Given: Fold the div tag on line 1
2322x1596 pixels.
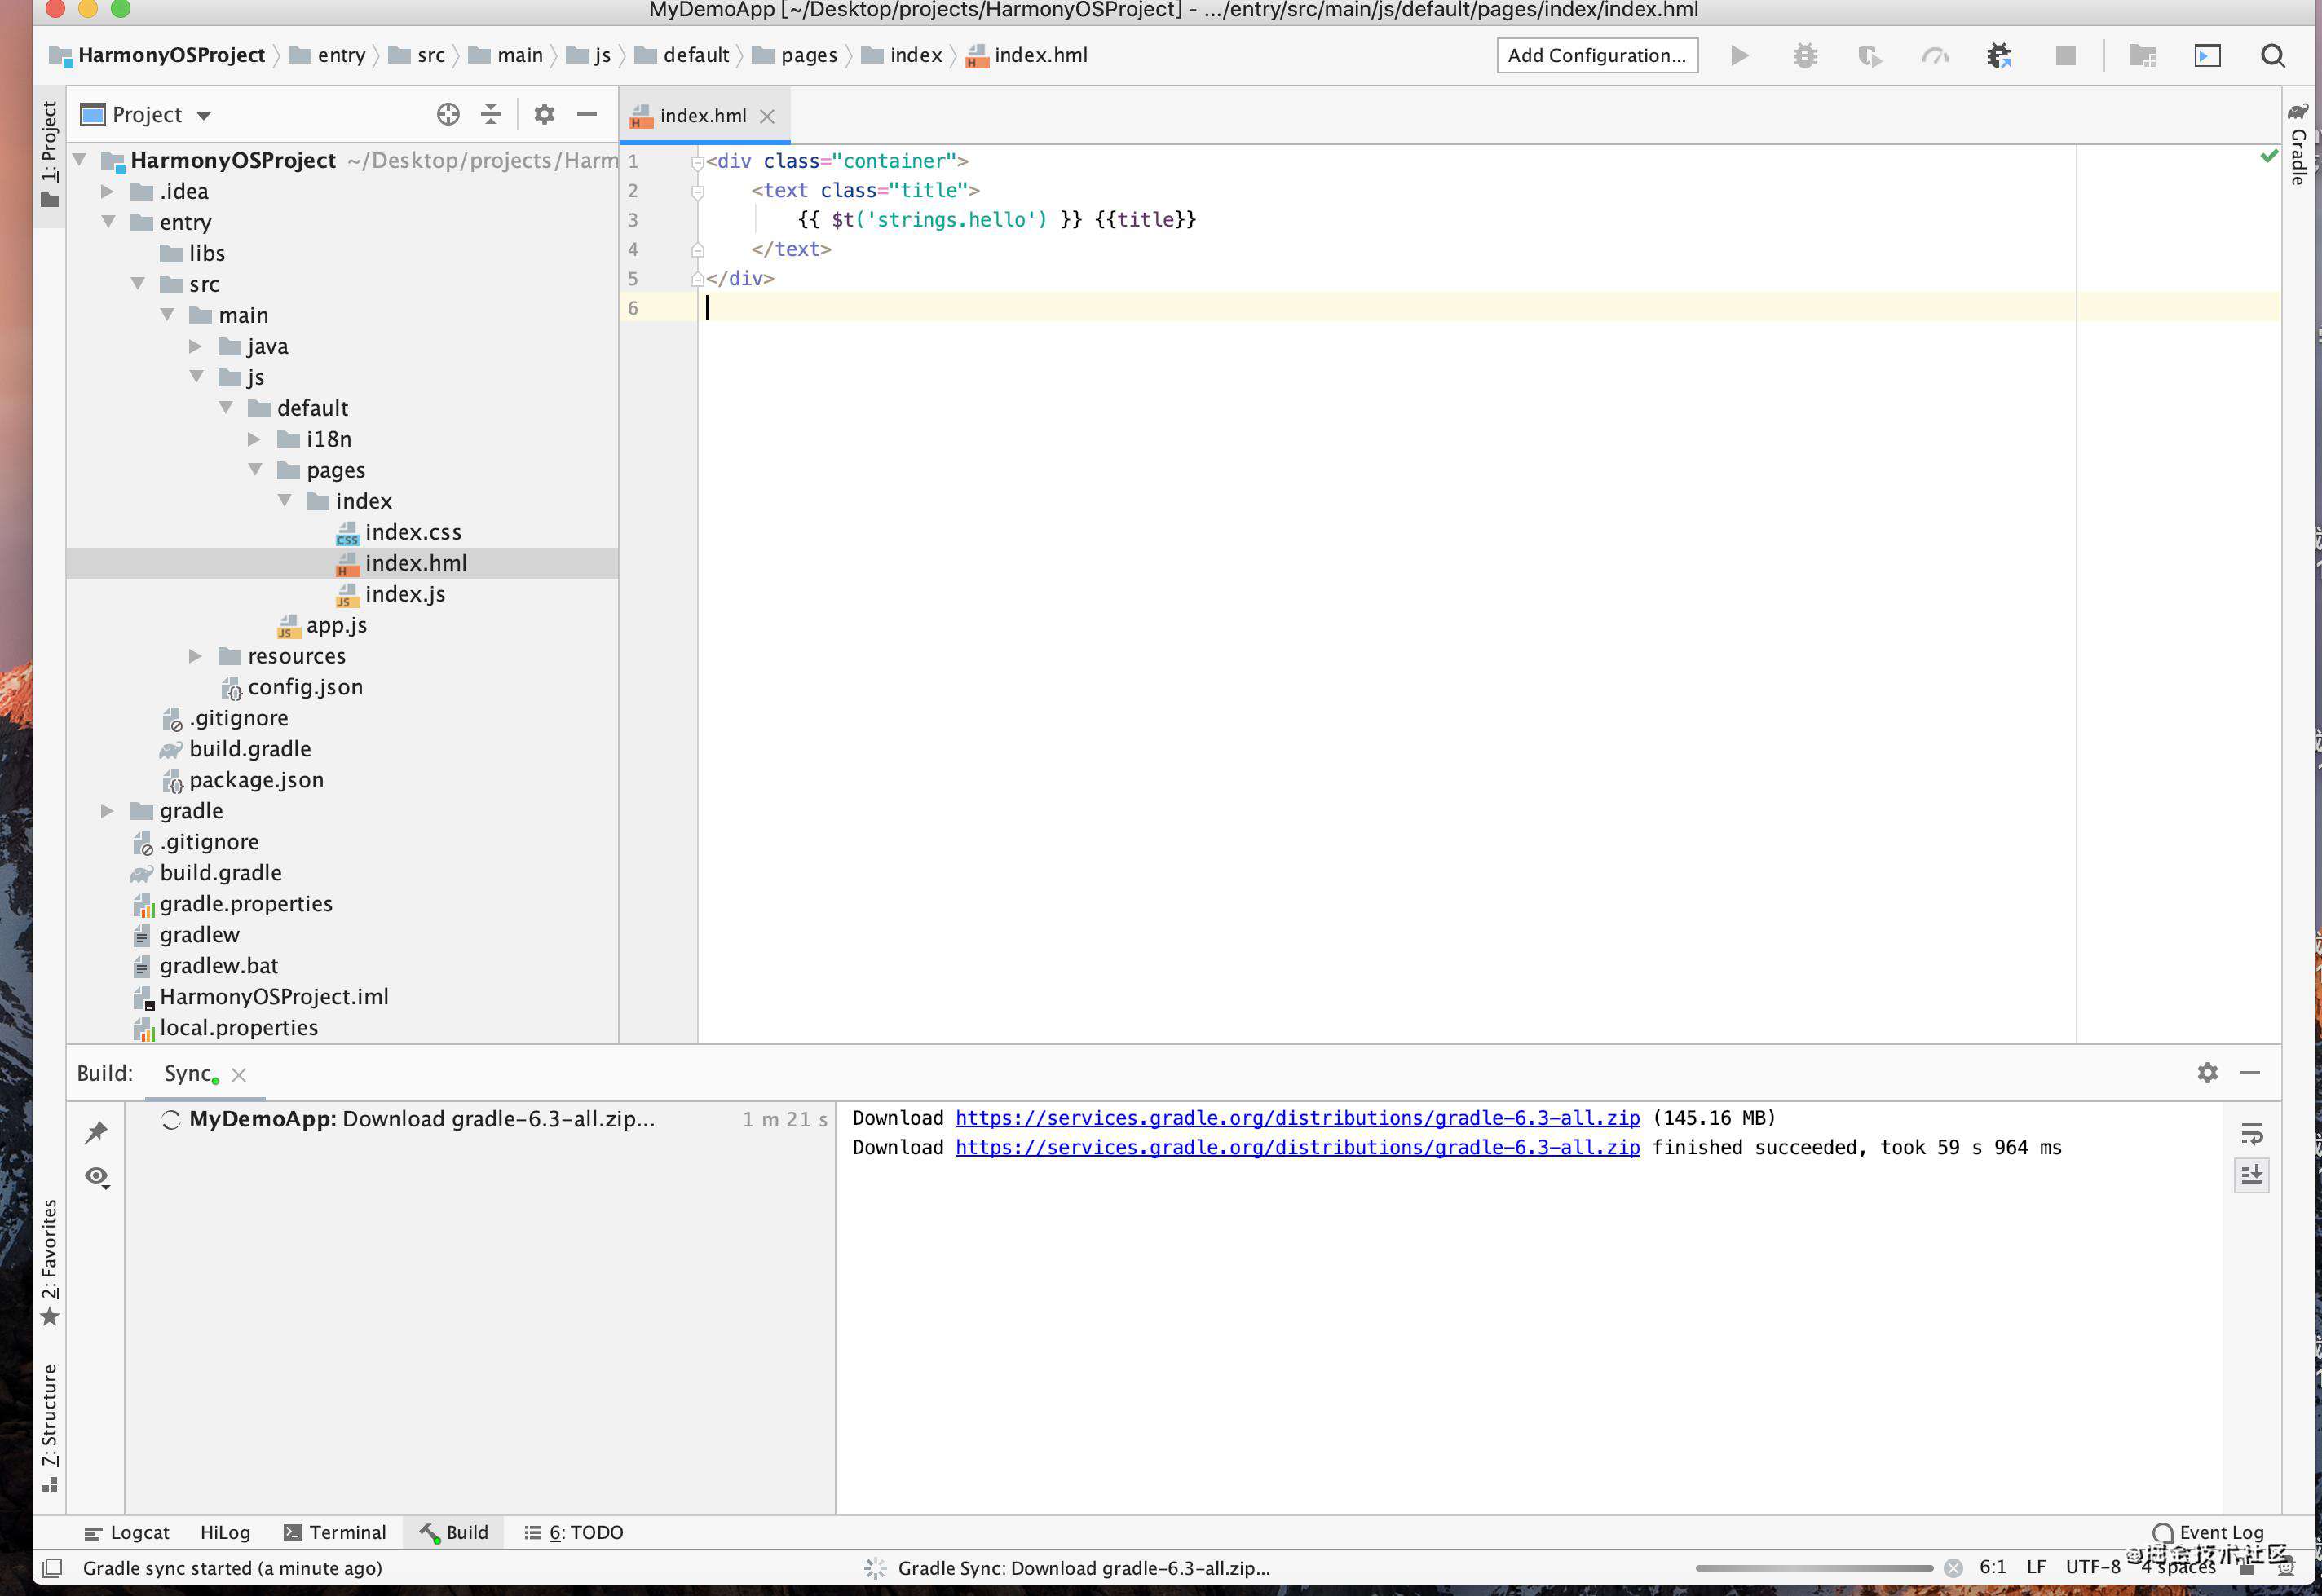Looking at the screenshot, I should click(697, 163).
